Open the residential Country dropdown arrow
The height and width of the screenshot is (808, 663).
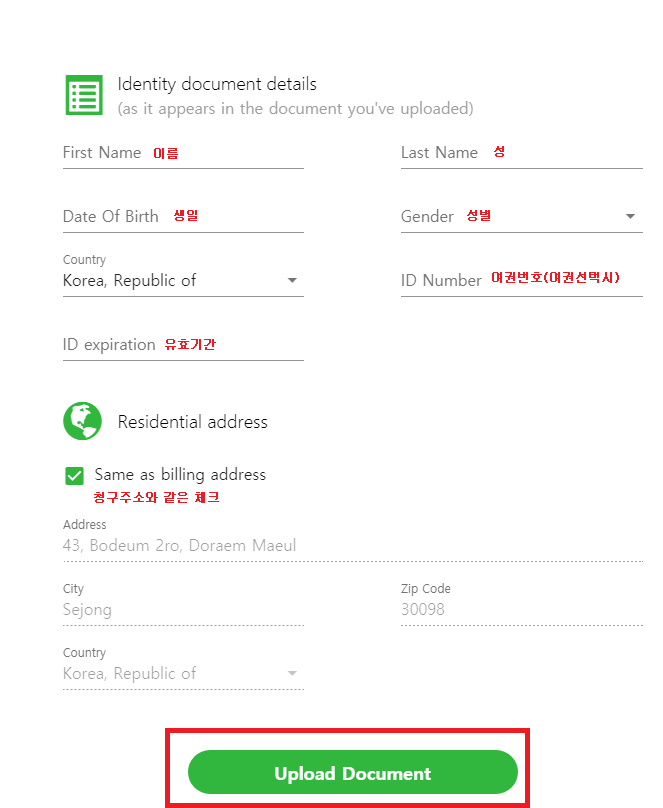pos(292,674)
